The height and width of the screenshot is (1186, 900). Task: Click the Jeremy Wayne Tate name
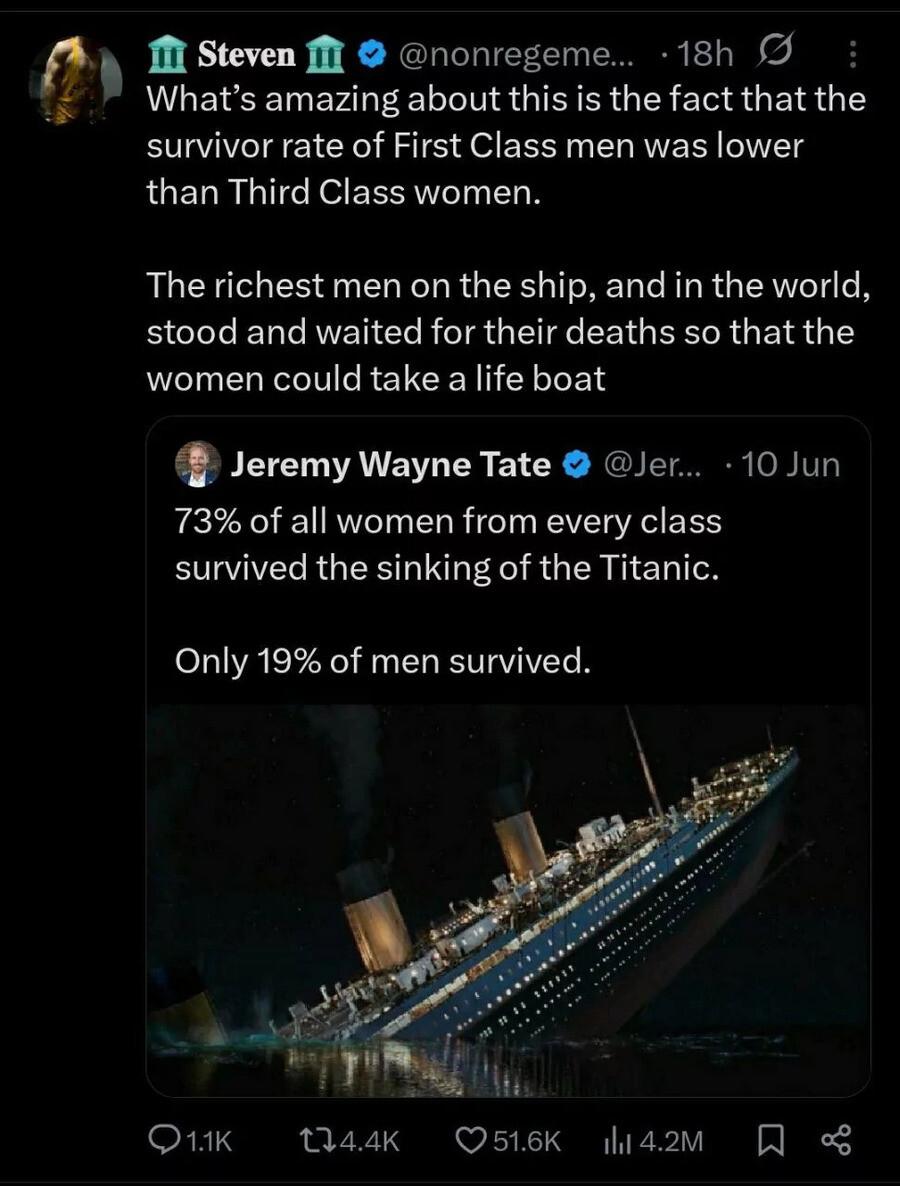point(391,464)
